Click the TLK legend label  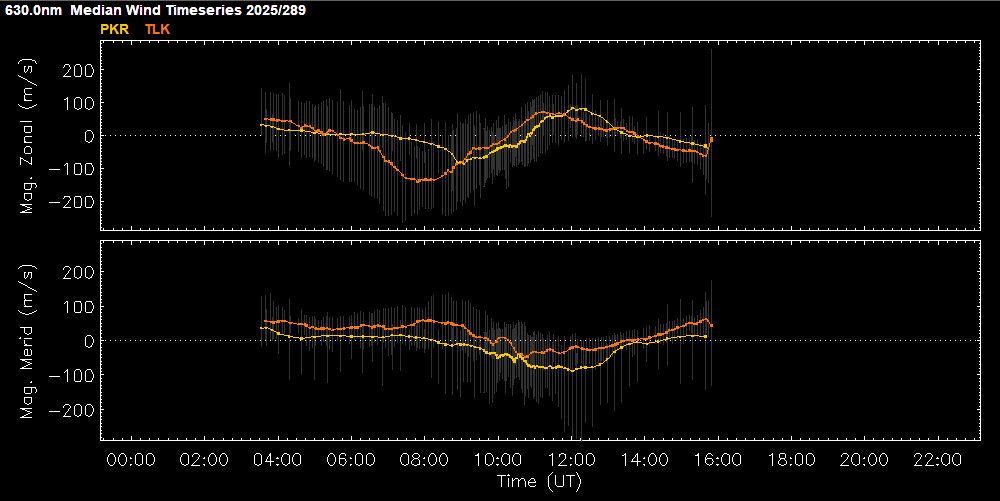pos(158,29)
